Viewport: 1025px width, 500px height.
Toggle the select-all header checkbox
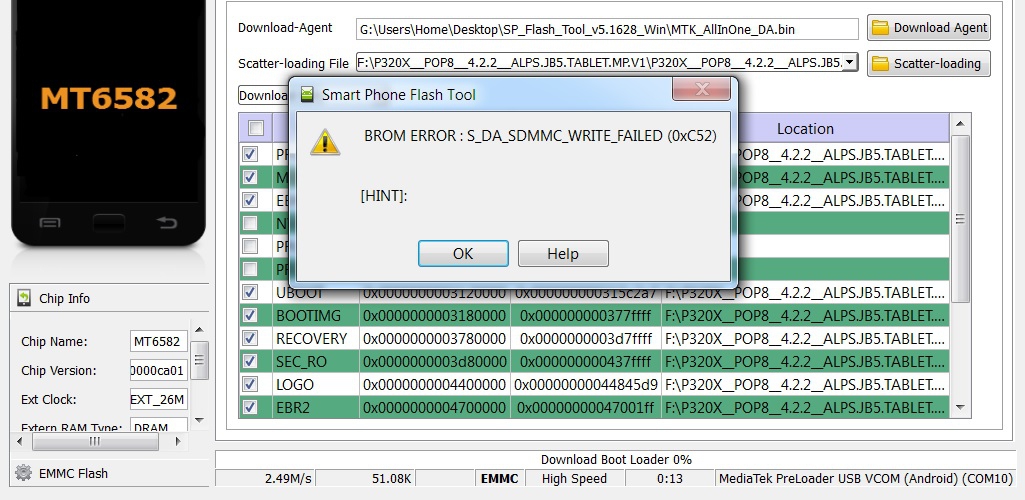coord(256,128)
